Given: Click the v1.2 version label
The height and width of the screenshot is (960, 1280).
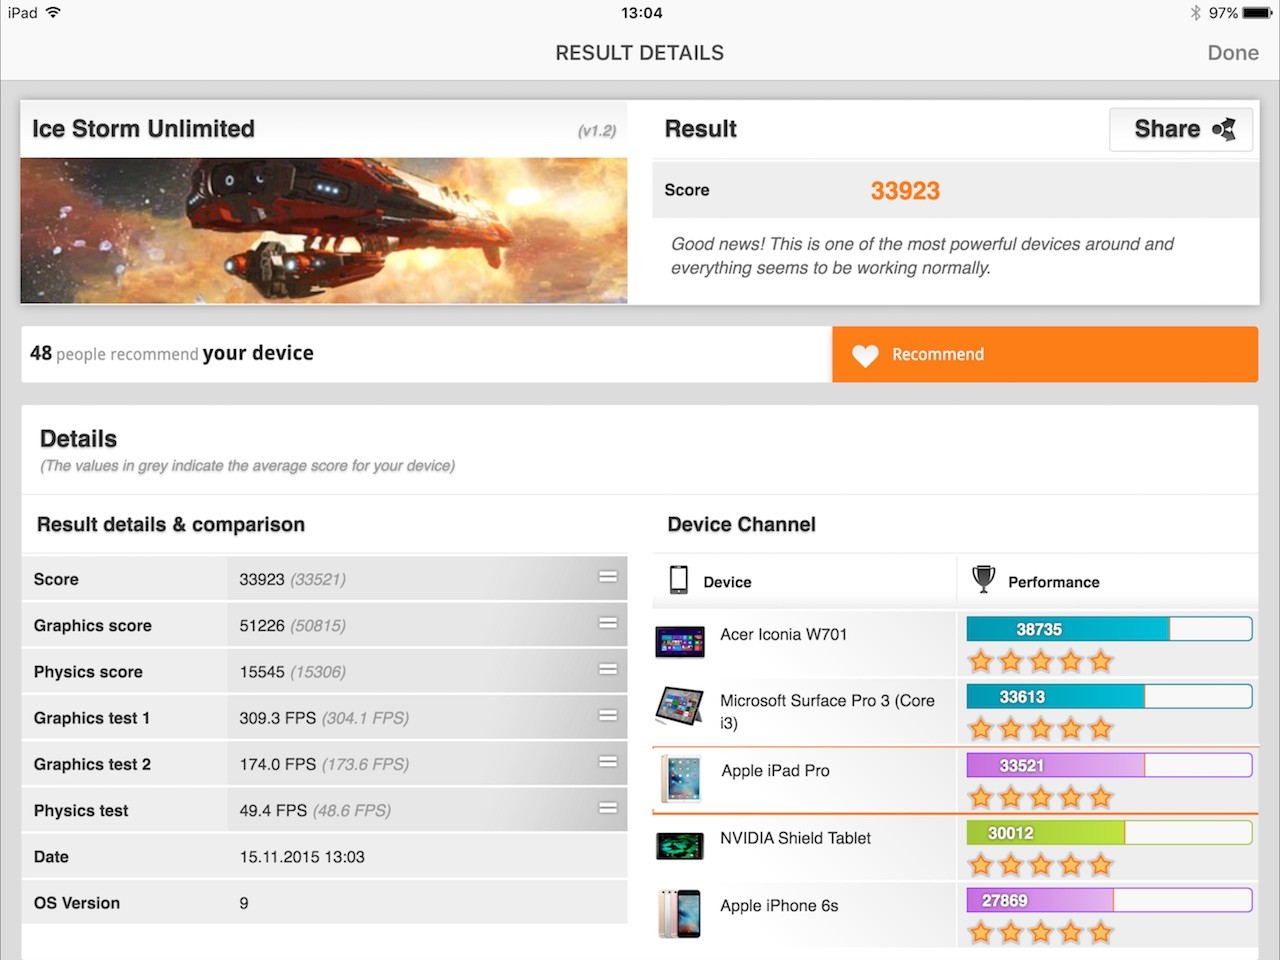Looking at the screenshot, I should (597, 131).
